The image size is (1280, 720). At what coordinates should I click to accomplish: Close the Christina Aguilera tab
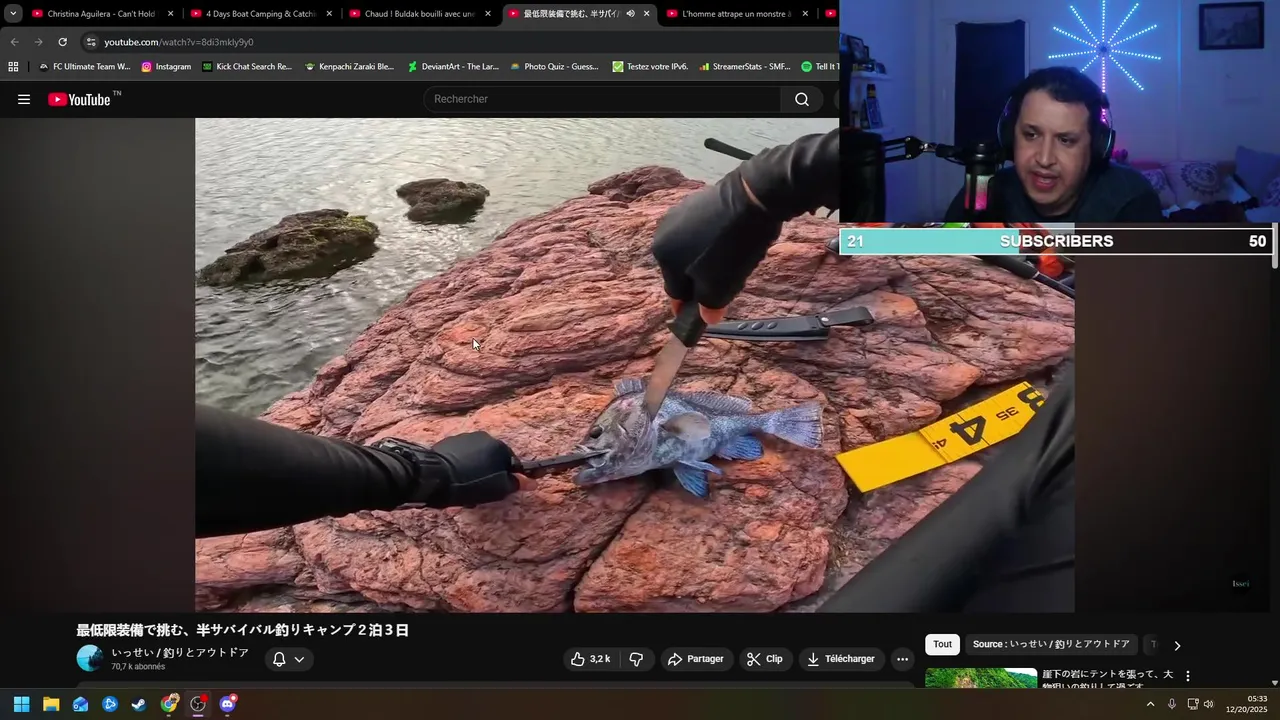tap(170, 14)
